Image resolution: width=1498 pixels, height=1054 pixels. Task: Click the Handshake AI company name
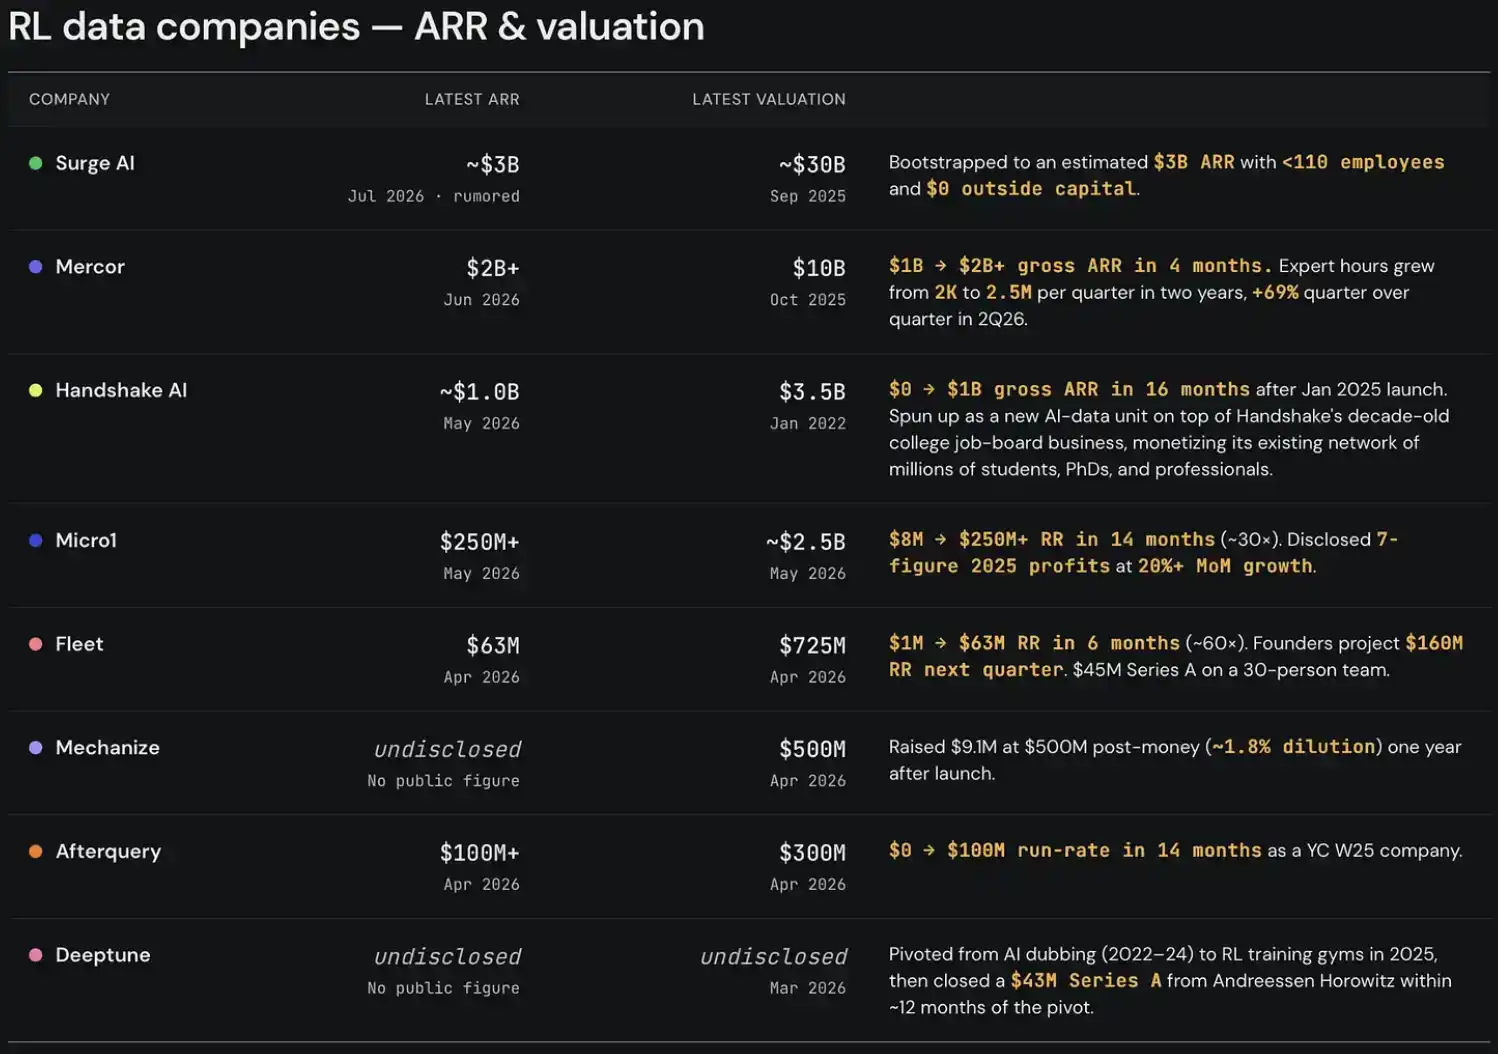121,390
